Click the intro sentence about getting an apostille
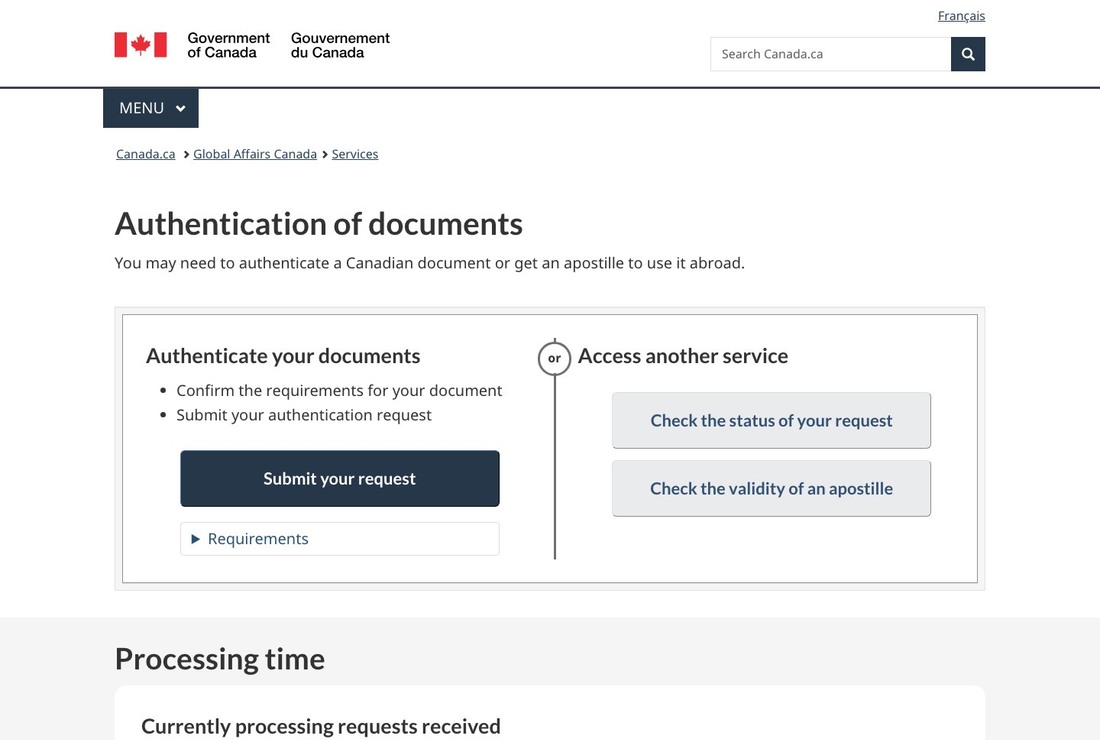The height and width of the screenshot is (740, 1100). (x=429, y=263)
